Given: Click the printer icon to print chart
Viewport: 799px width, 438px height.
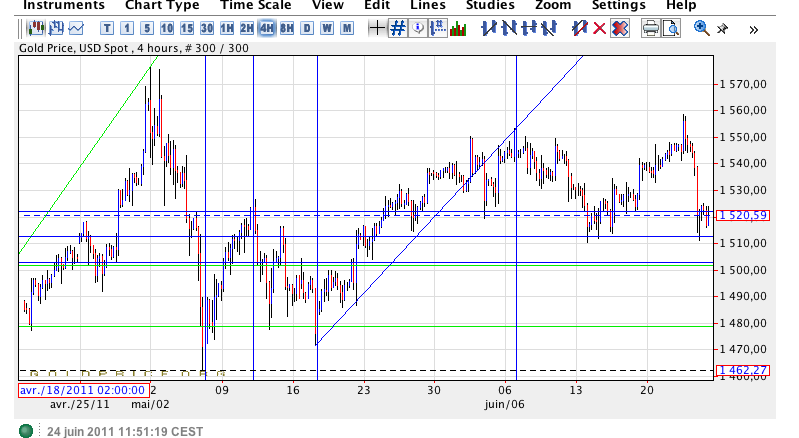Looking at the screenshot, I should [x=650, y=28].
